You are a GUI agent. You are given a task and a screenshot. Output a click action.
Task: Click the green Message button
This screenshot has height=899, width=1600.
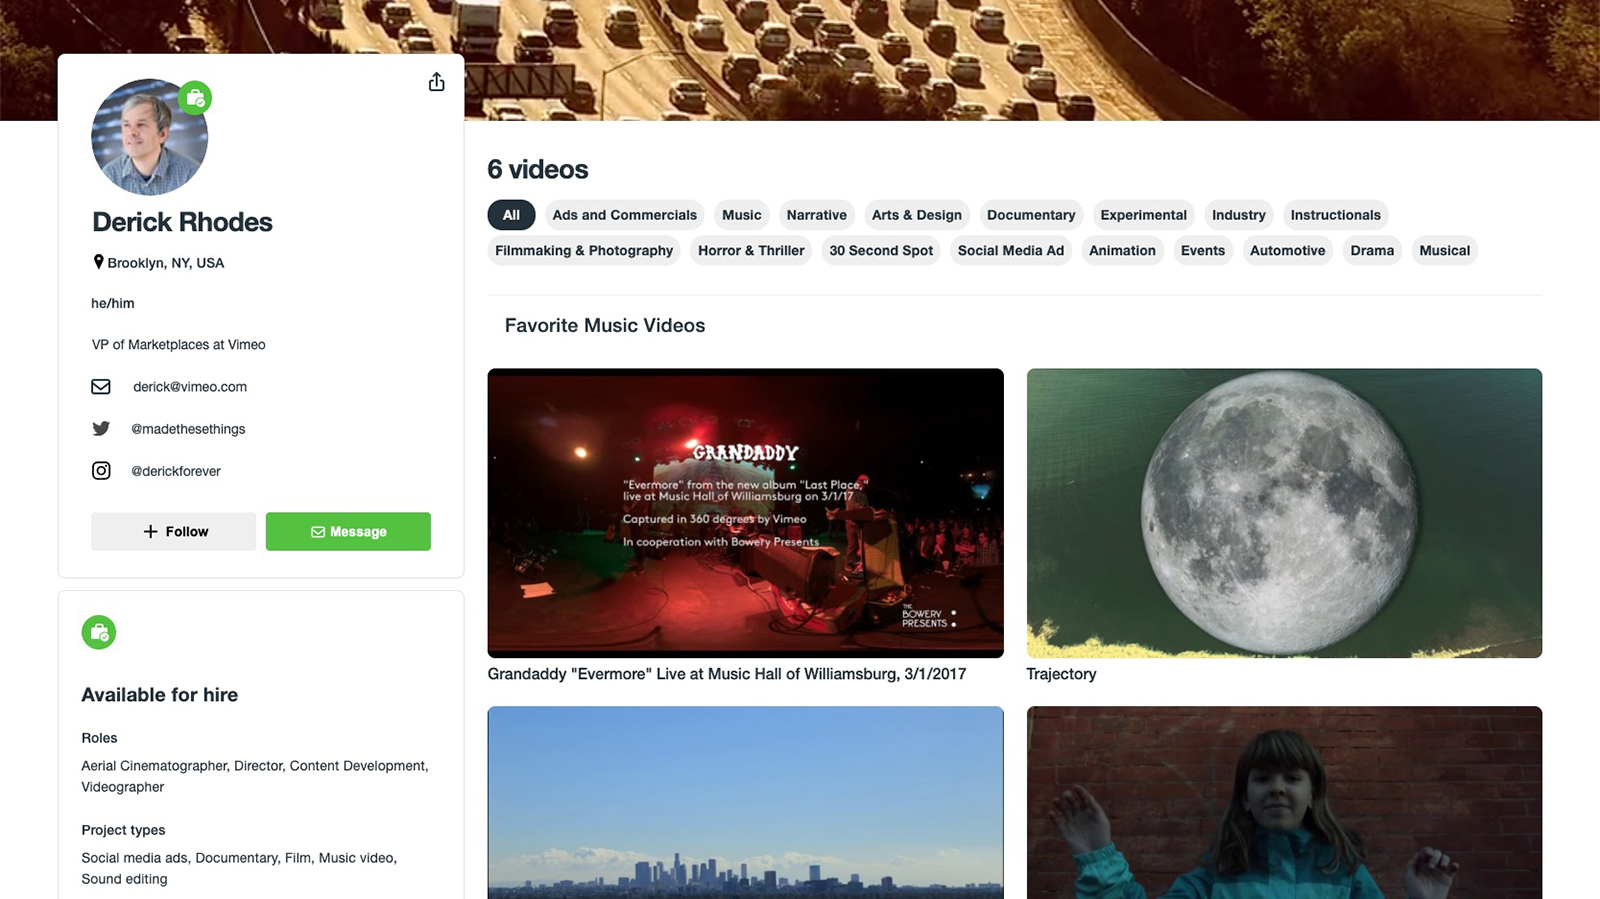(348, 532)
